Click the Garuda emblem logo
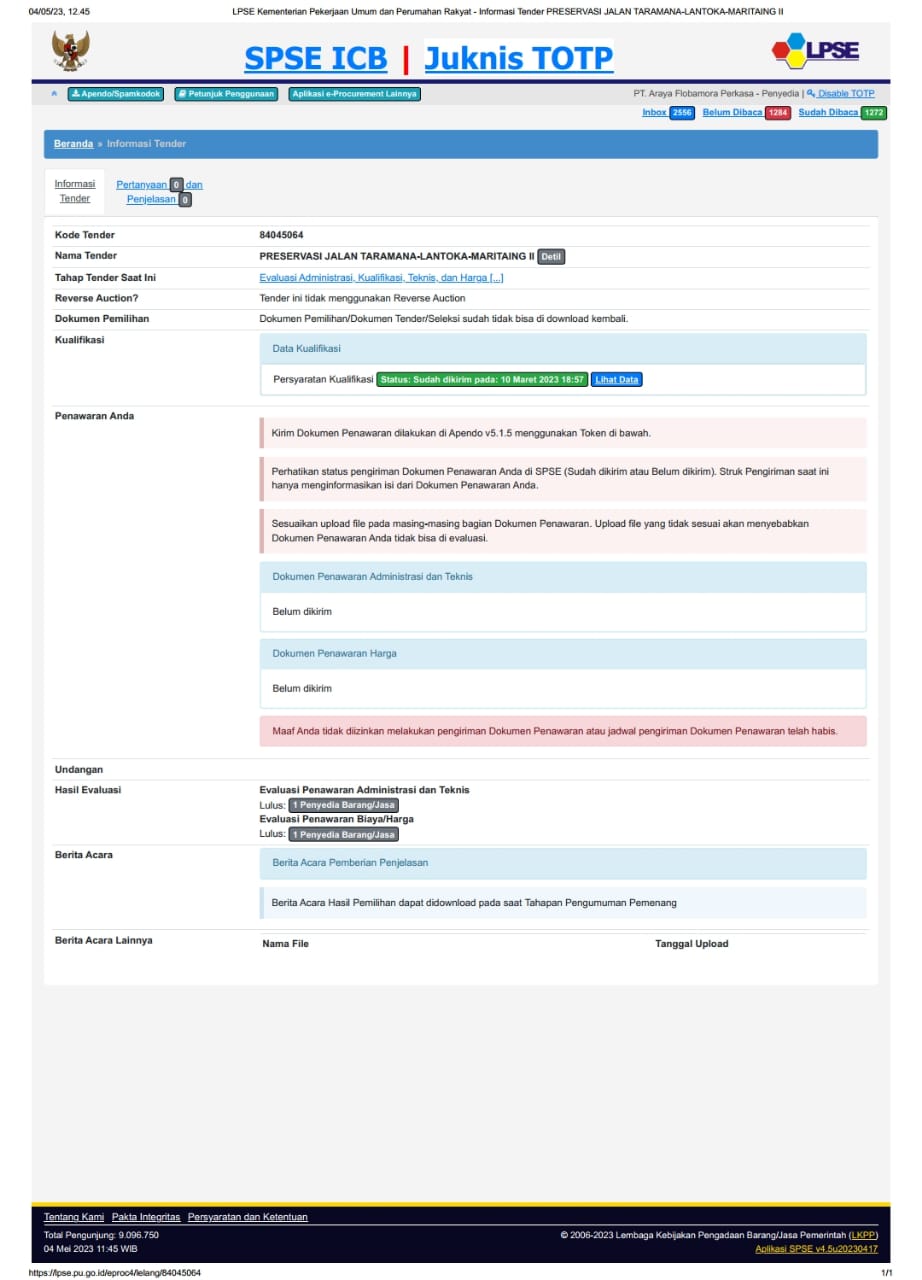 tap(71, 51)
